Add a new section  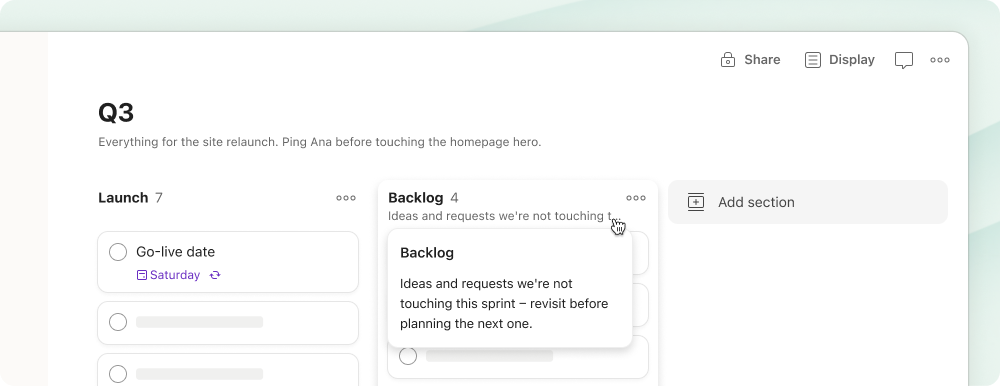point(807,202)
